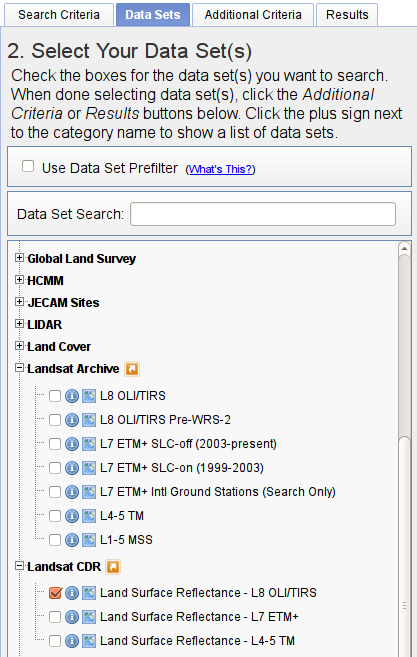This screenshot has height=657, width=417.
Task: Open info for Land Surface Reflectance - L7 ETM+
Action: [72, 617]
